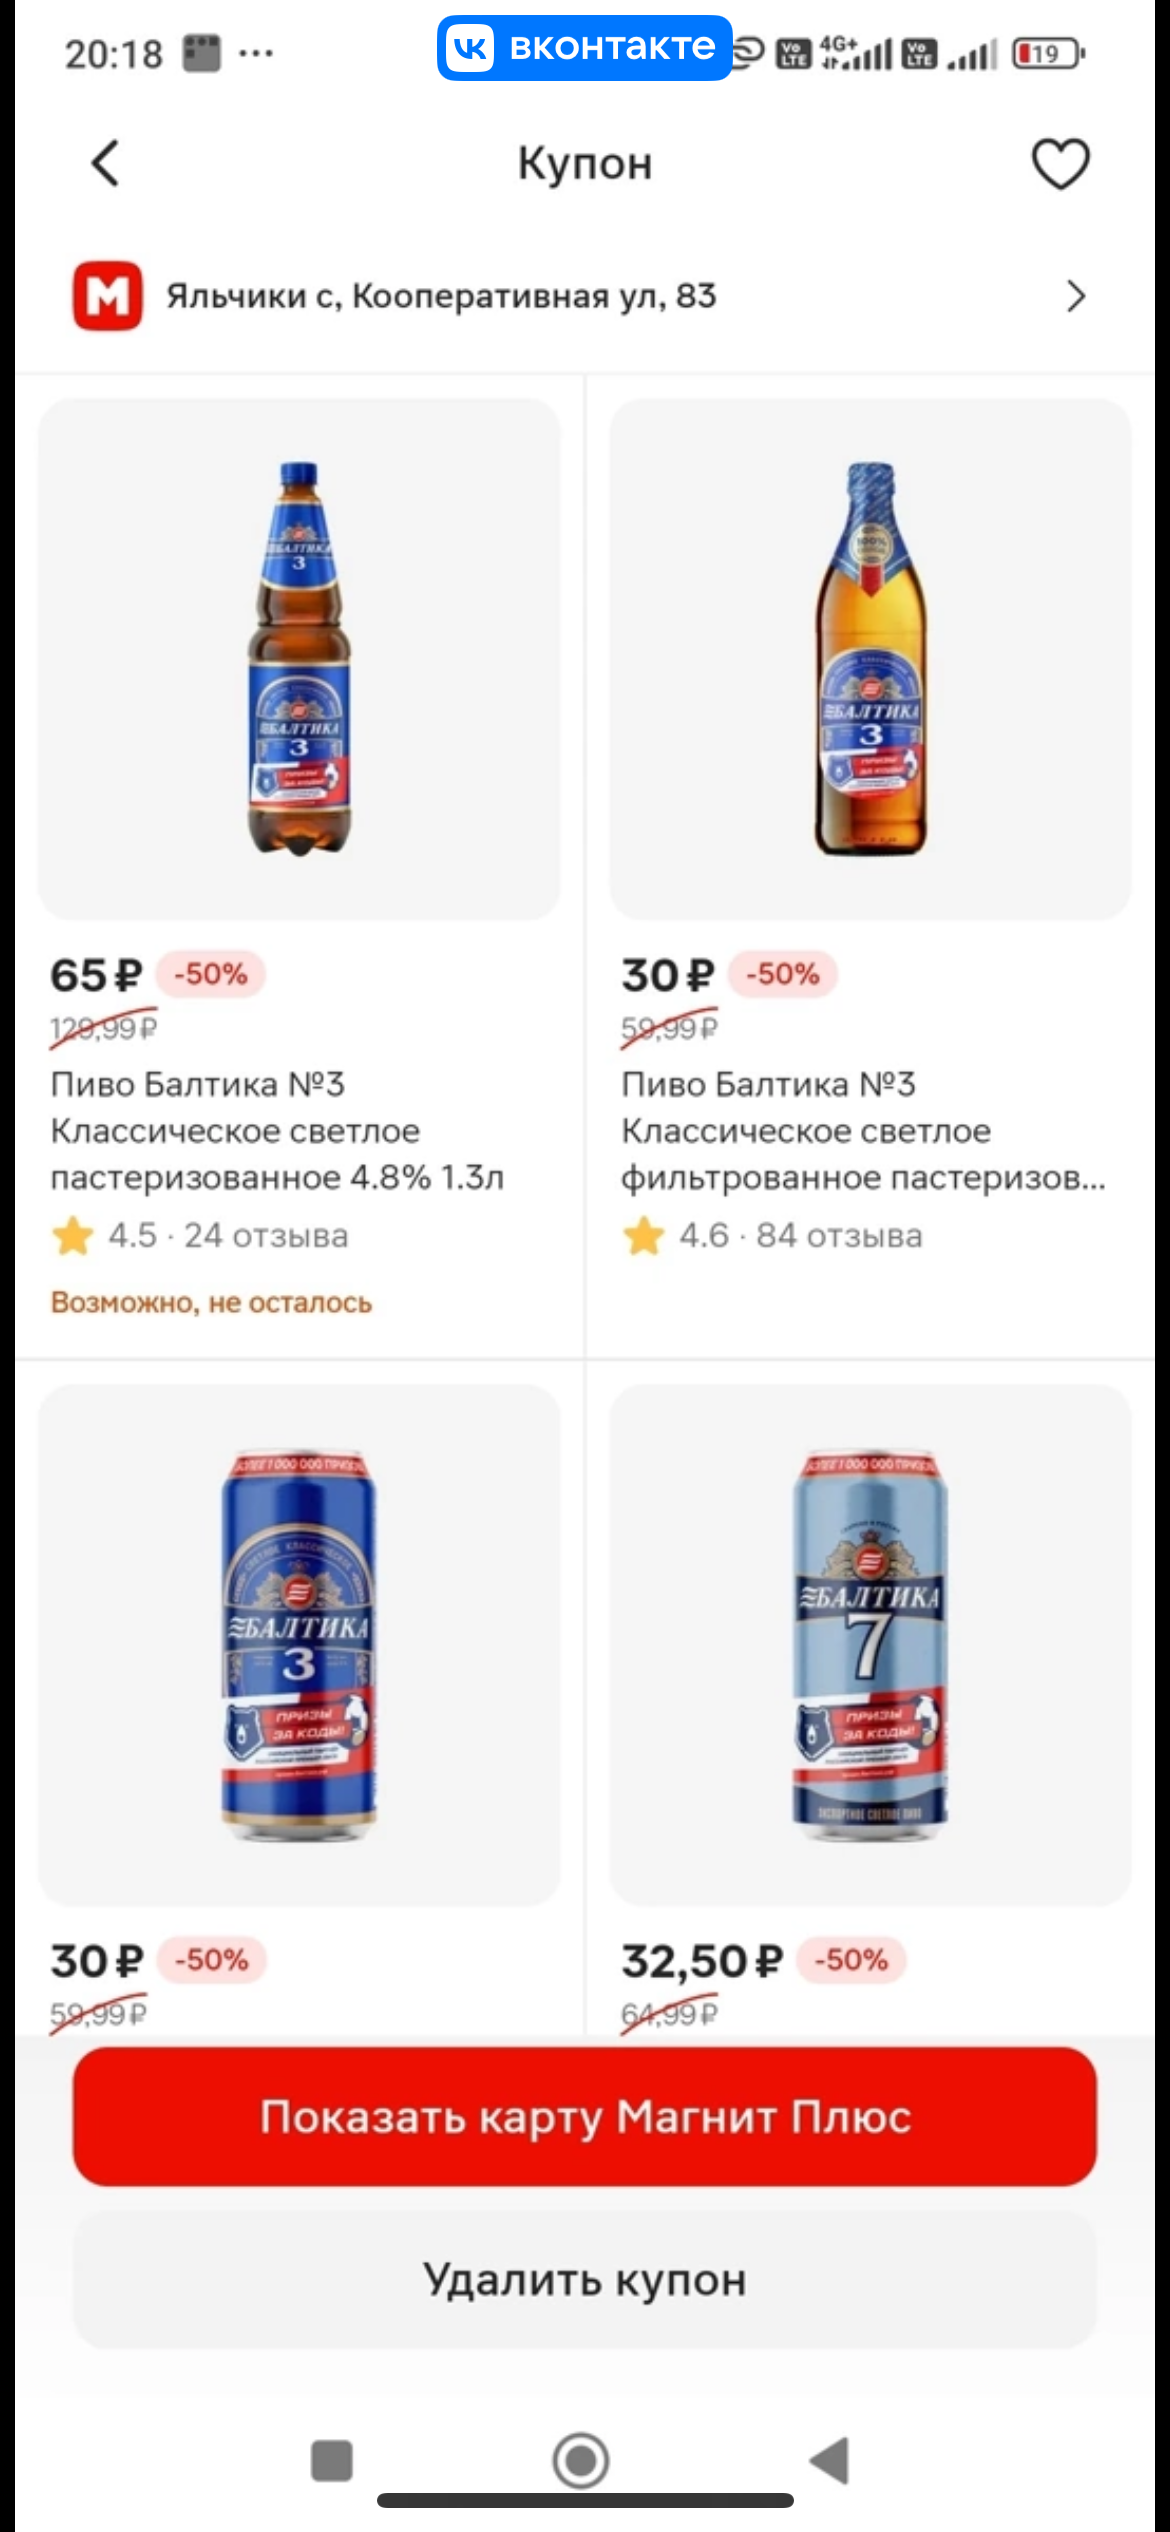1170x2532 pixels.
Task: Open the title Пиво Балтика №3 4.8% 1.3л
Action: point(277,1131)
